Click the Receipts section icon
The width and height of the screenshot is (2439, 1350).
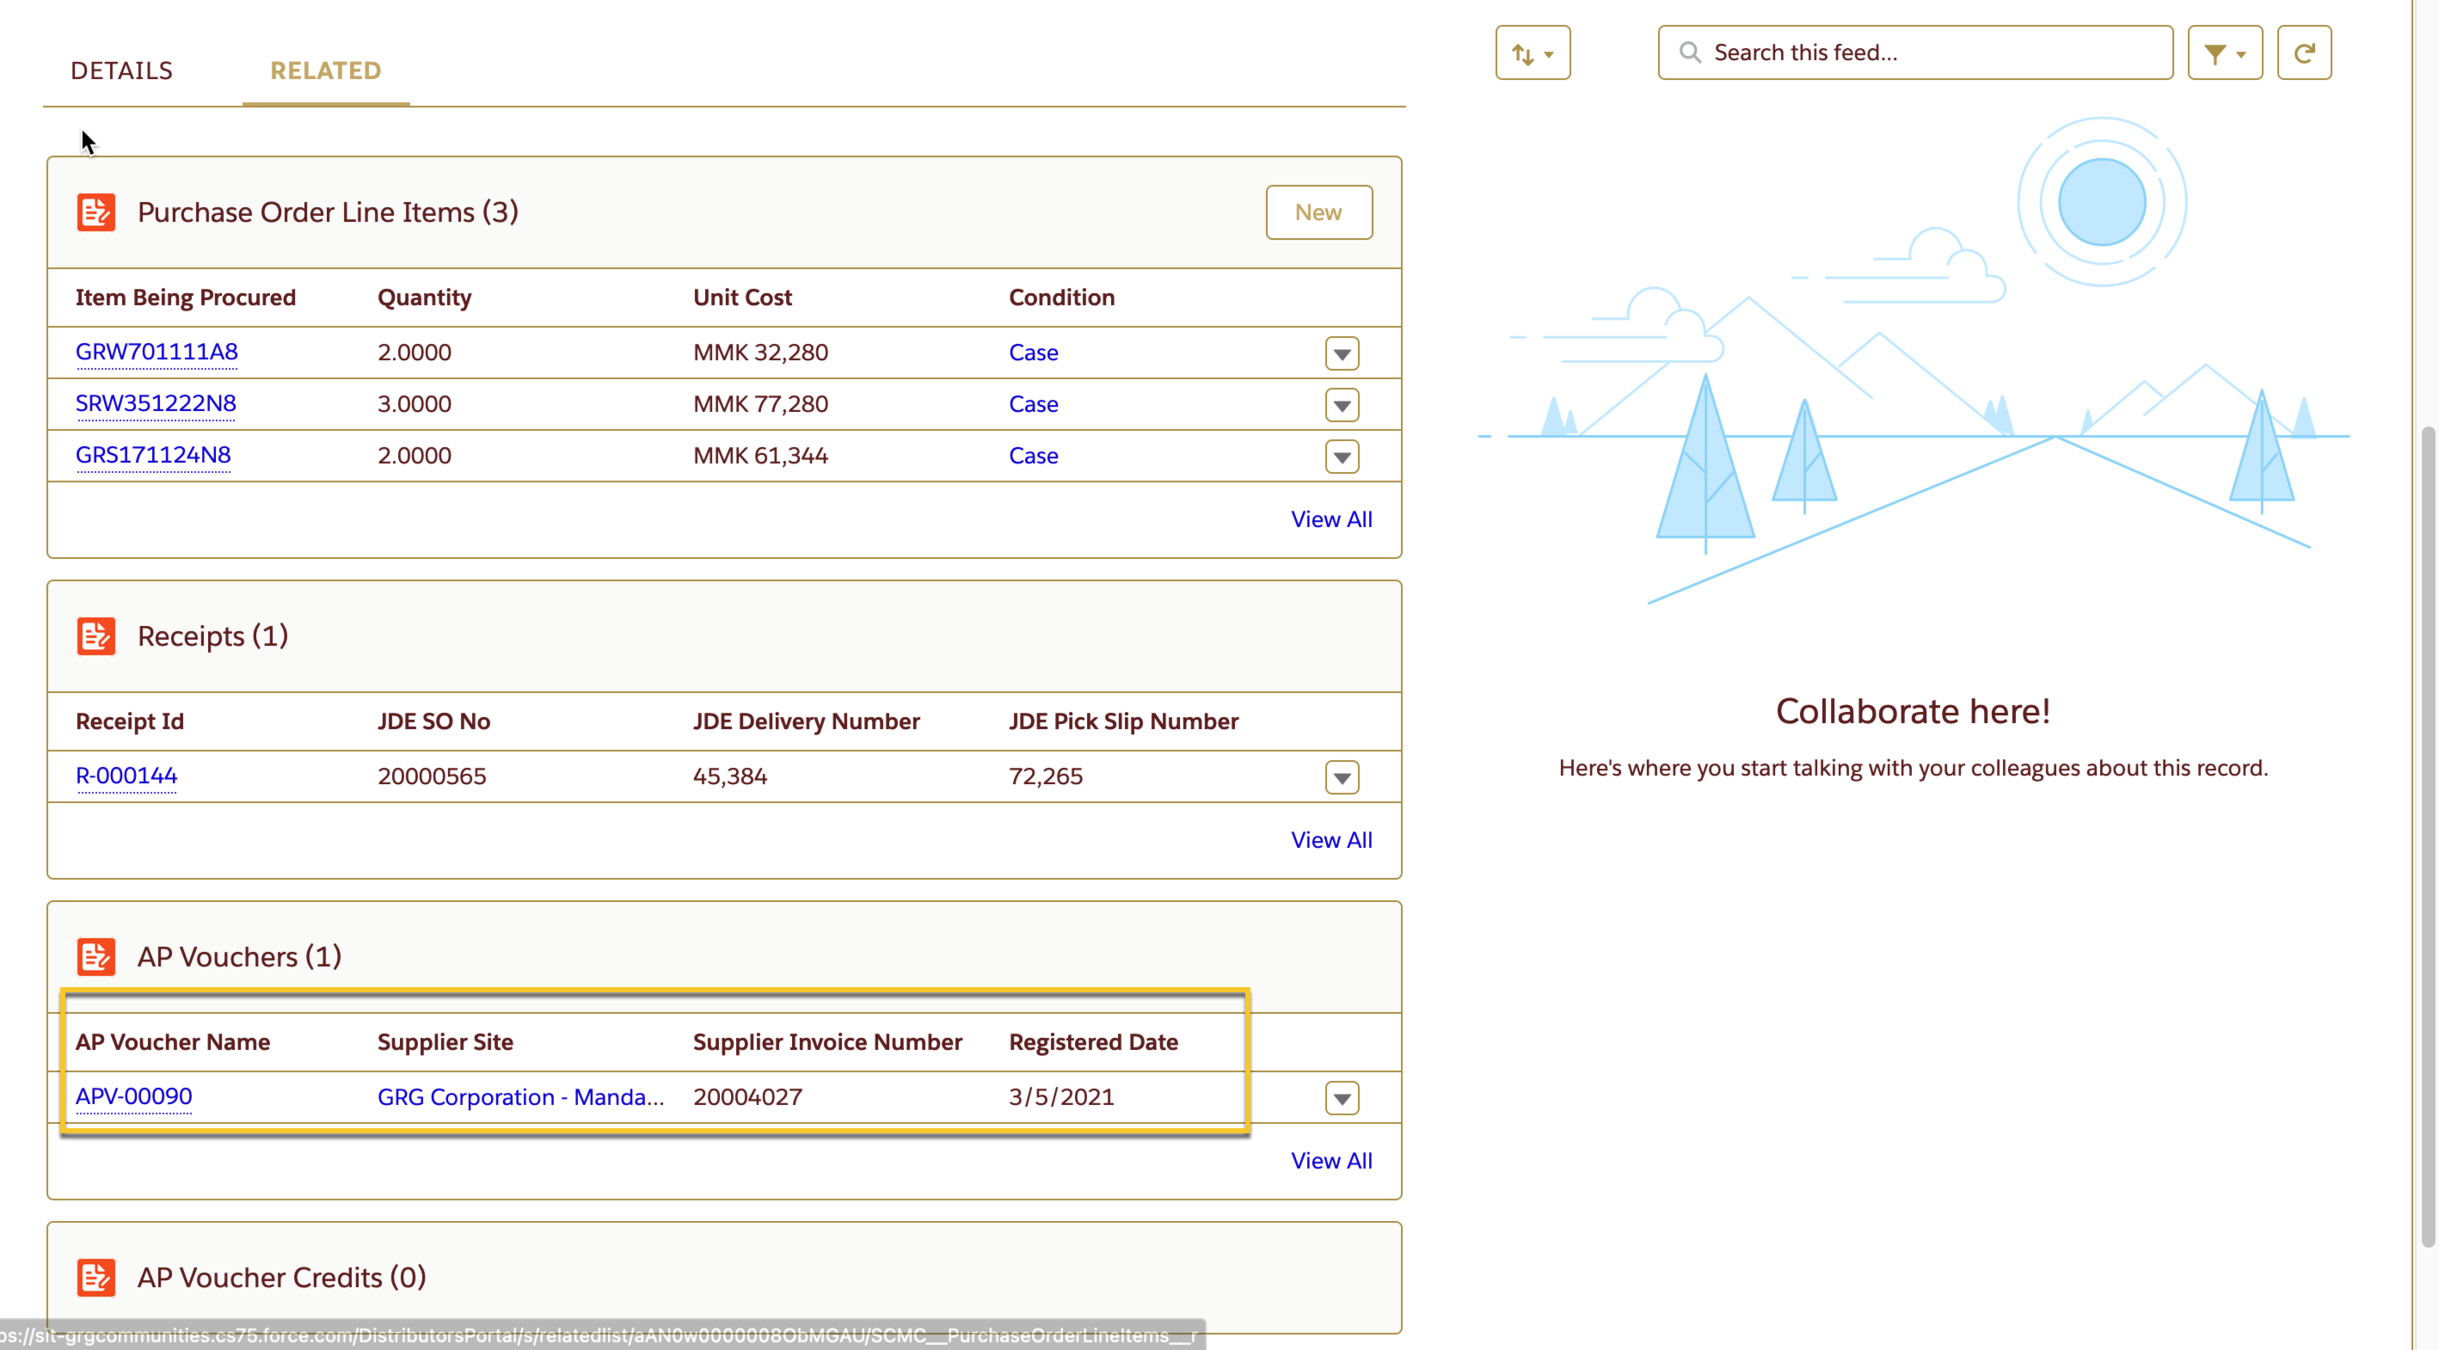[96, 636]
